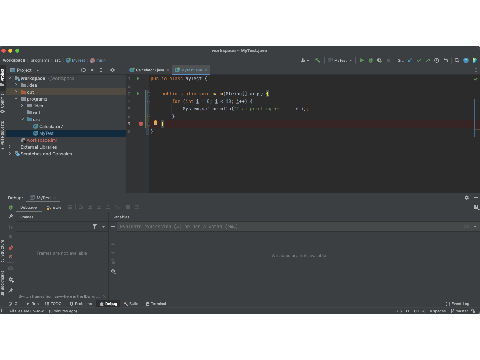Run the program with the green toolbar arrow
Viewport: 480px width, 360px height.
pos(362,60)
